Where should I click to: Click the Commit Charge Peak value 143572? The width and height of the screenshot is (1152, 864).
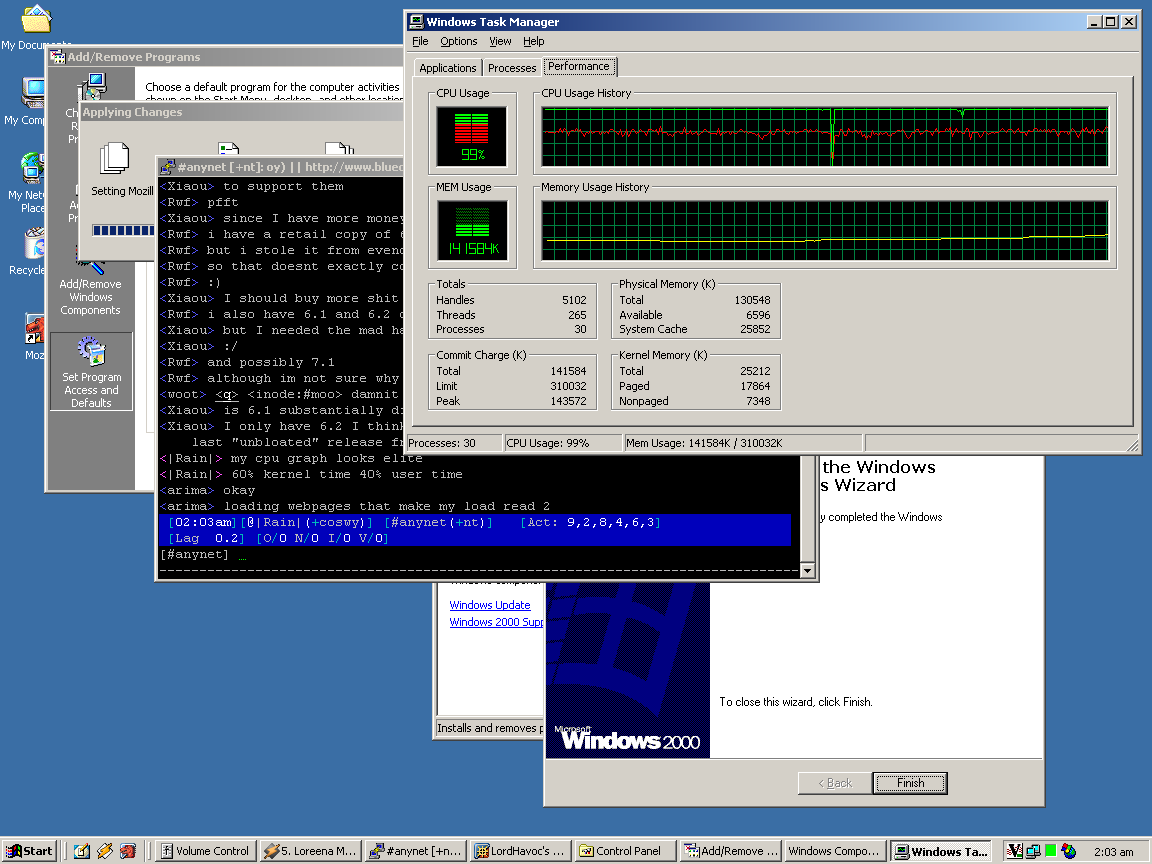(569, 401)
